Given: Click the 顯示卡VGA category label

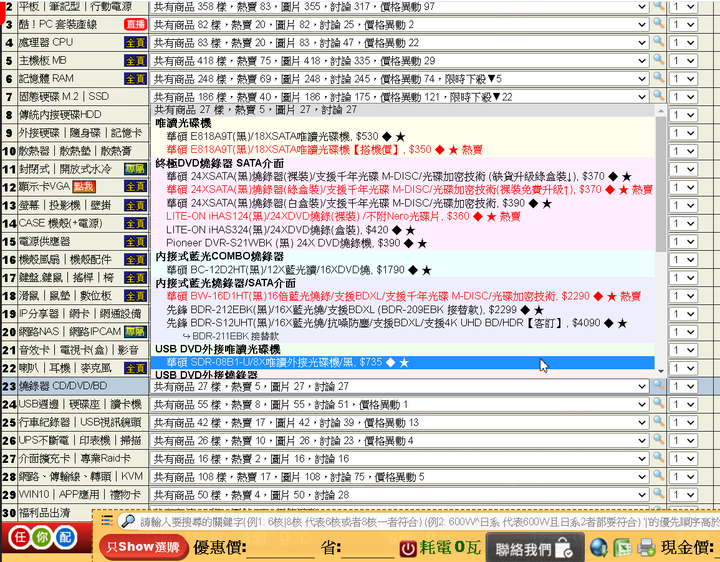Looking at the screenshot, I should pos(44,187).
